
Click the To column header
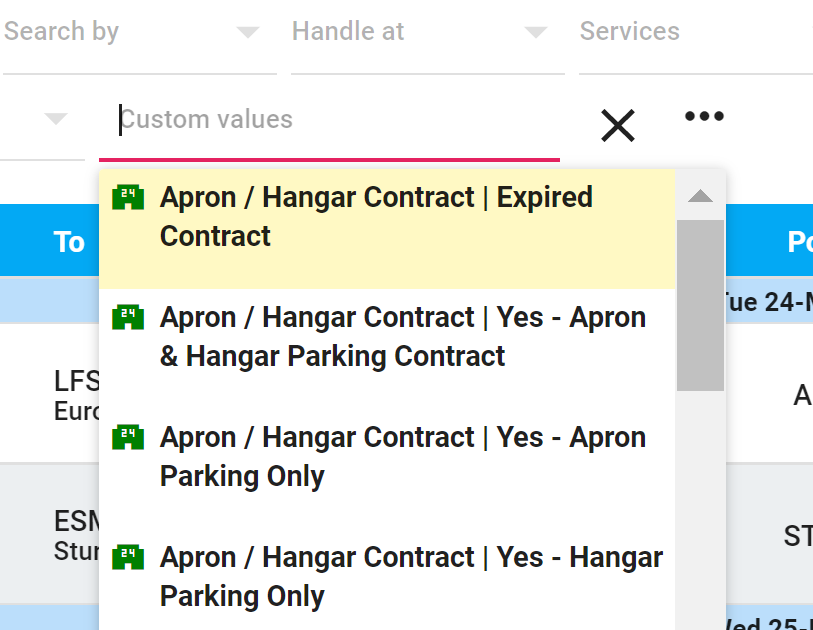click(69, 242)
